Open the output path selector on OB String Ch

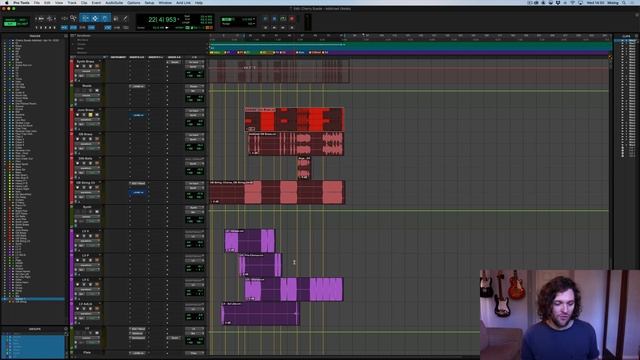pos(194,188)
